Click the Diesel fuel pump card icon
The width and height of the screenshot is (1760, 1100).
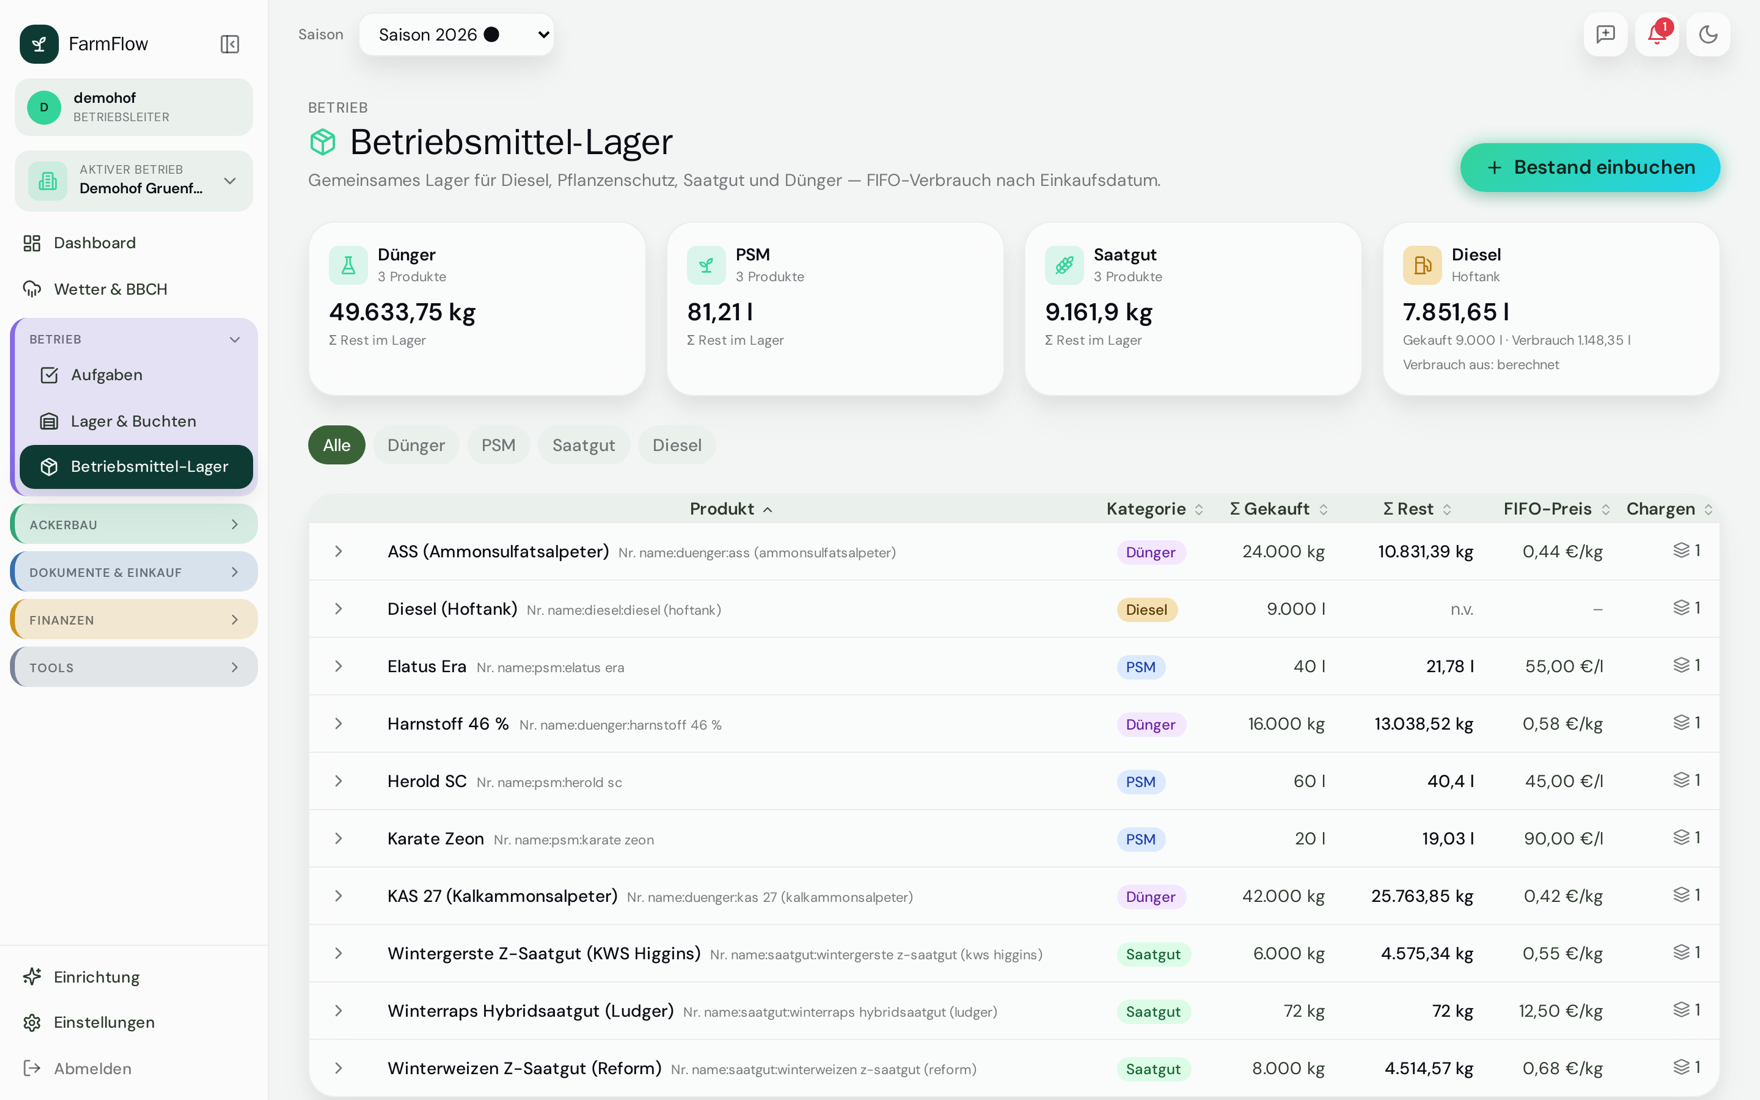click(x=1422, y=265)
